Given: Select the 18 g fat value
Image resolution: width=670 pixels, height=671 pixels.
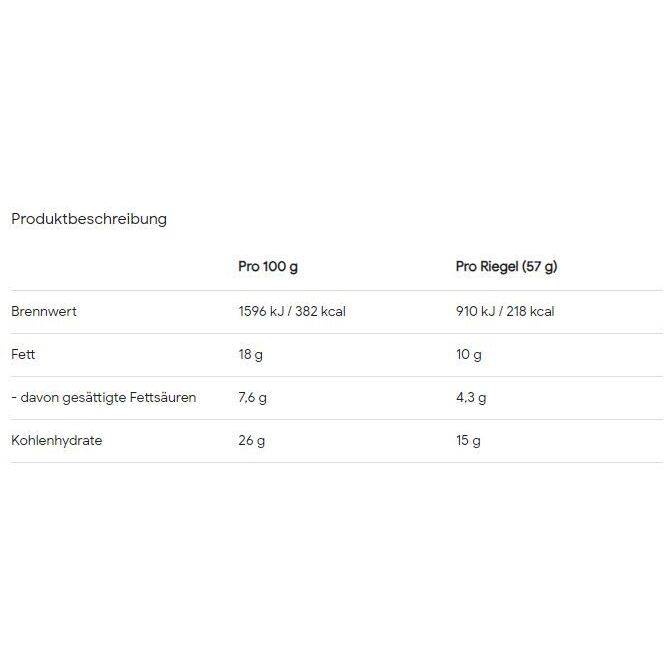Looking at the screenshot, I should (251, 355).
